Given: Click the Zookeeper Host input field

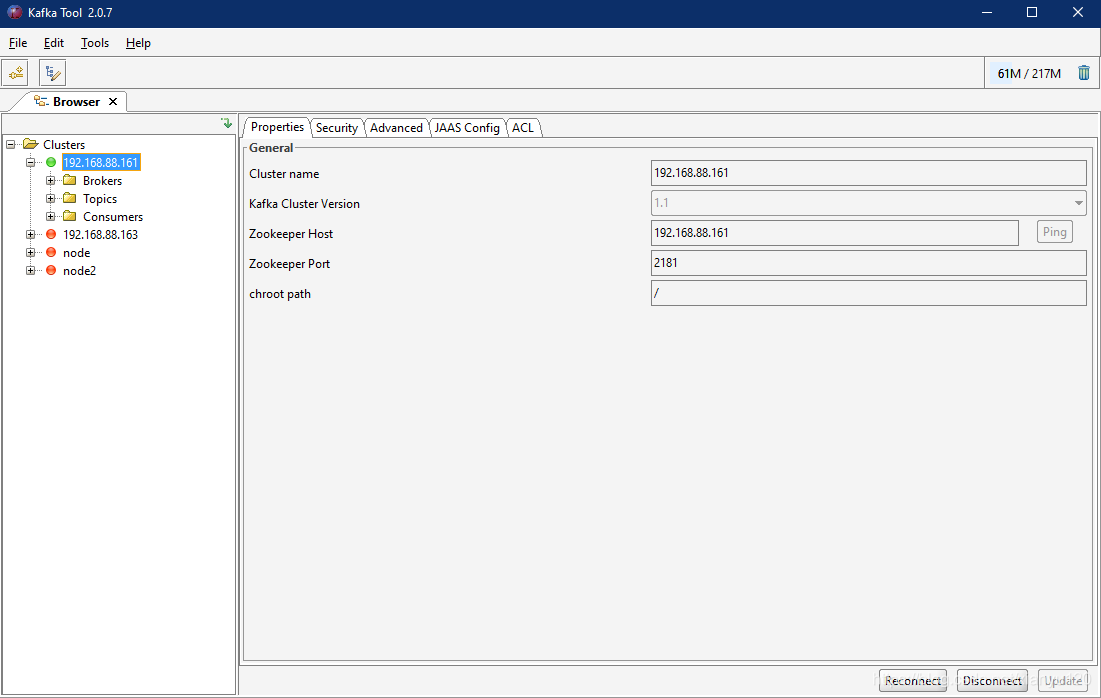Looking at the screenshot, I should click(x=834, y=232).
